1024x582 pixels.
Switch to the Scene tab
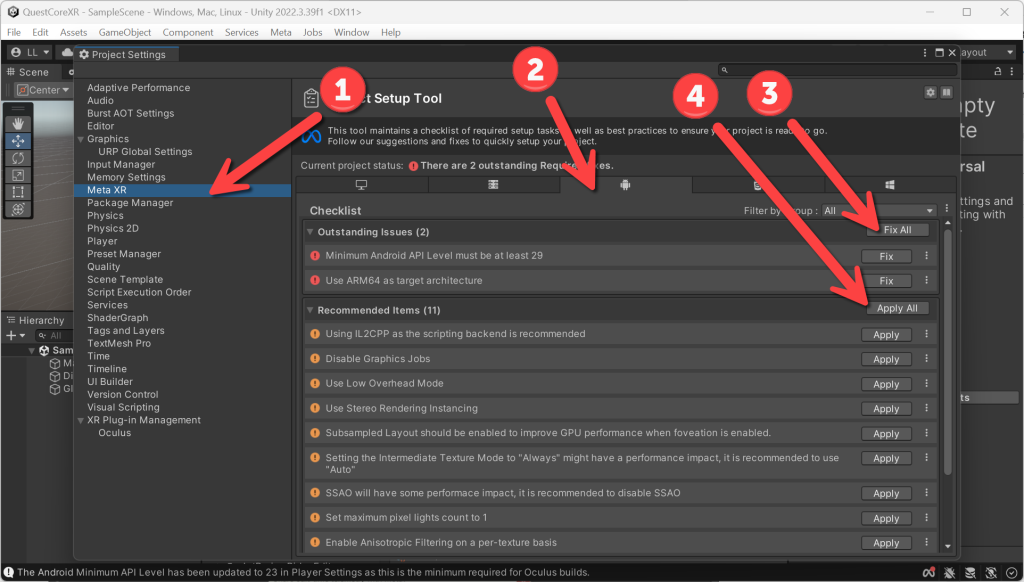(29, 72)
